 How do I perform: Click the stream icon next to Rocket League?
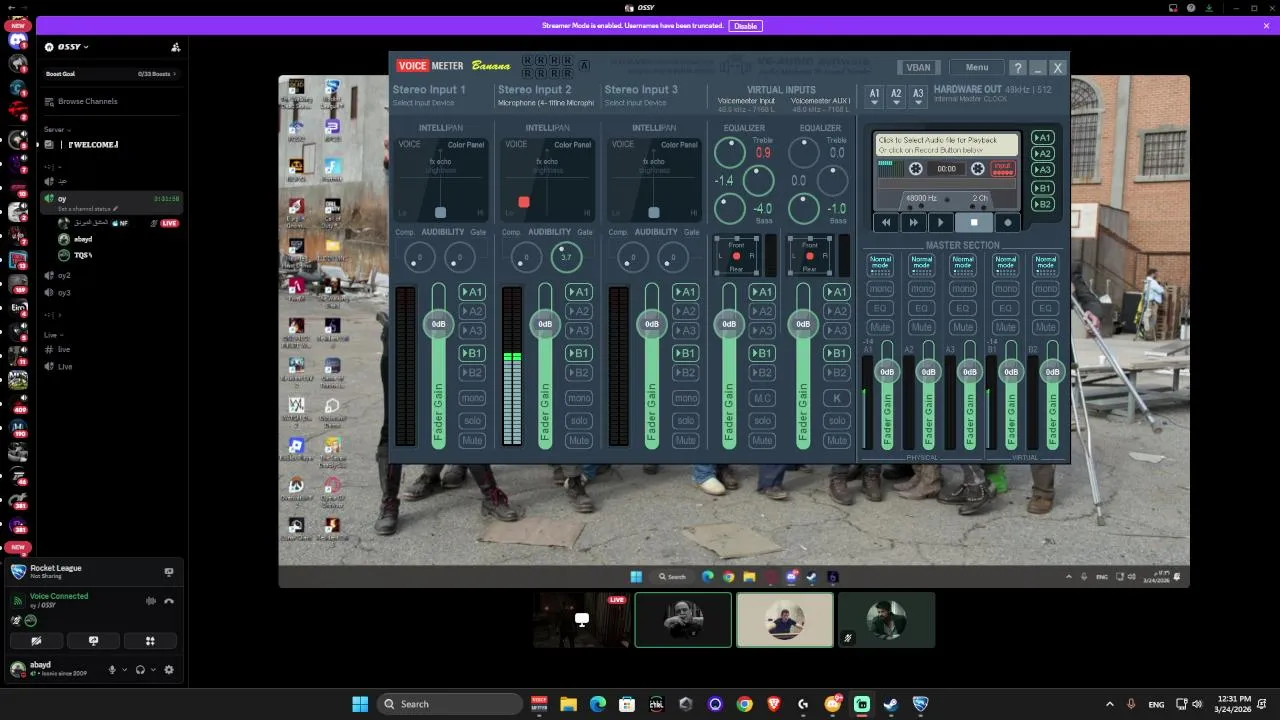(x=169, y=572)
